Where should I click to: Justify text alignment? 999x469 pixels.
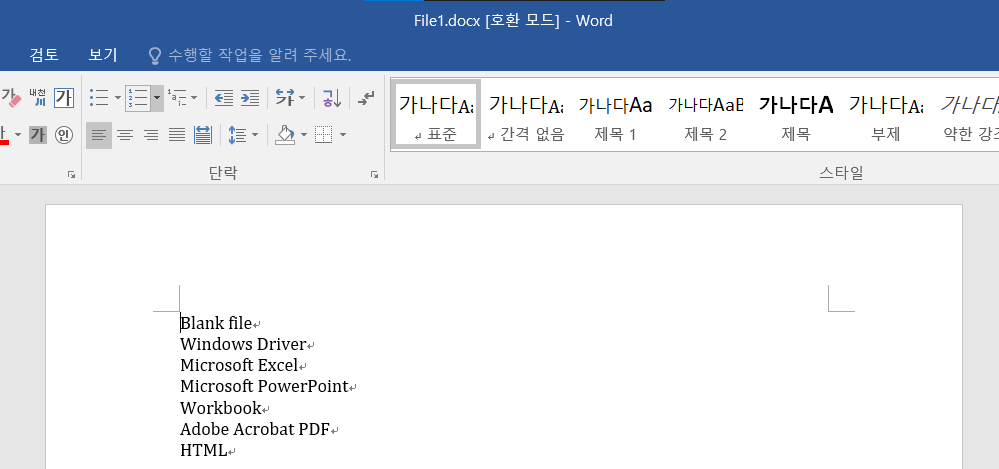(176, 134)
